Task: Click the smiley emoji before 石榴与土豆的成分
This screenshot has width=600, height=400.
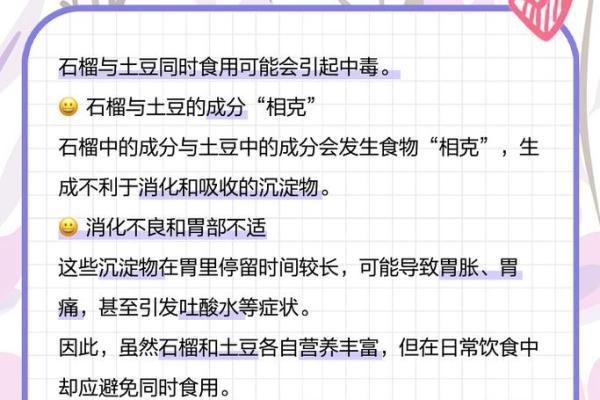Action: click(x=68, y=107)
